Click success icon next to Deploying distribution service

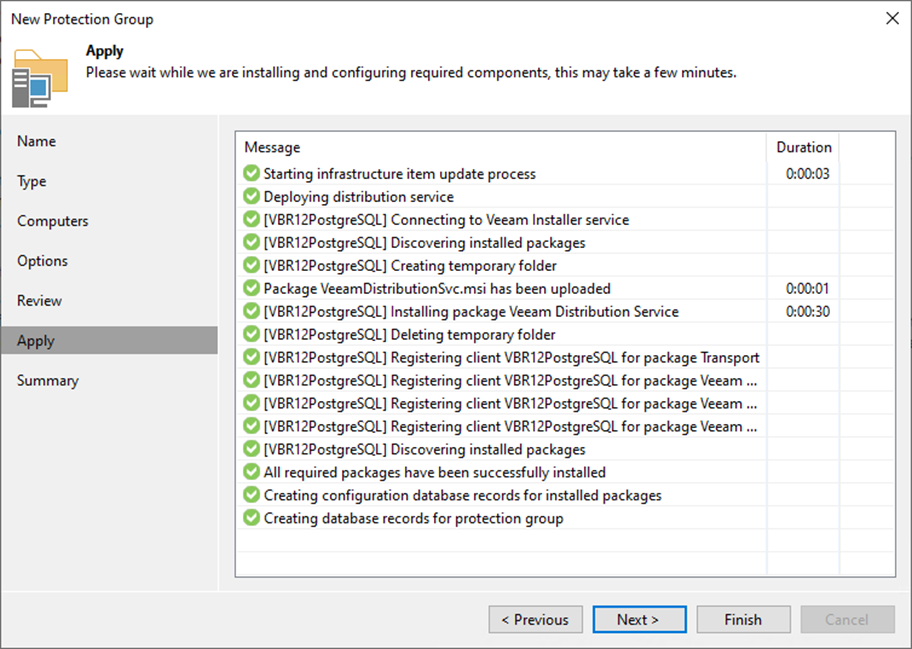[x=252, y=197]
